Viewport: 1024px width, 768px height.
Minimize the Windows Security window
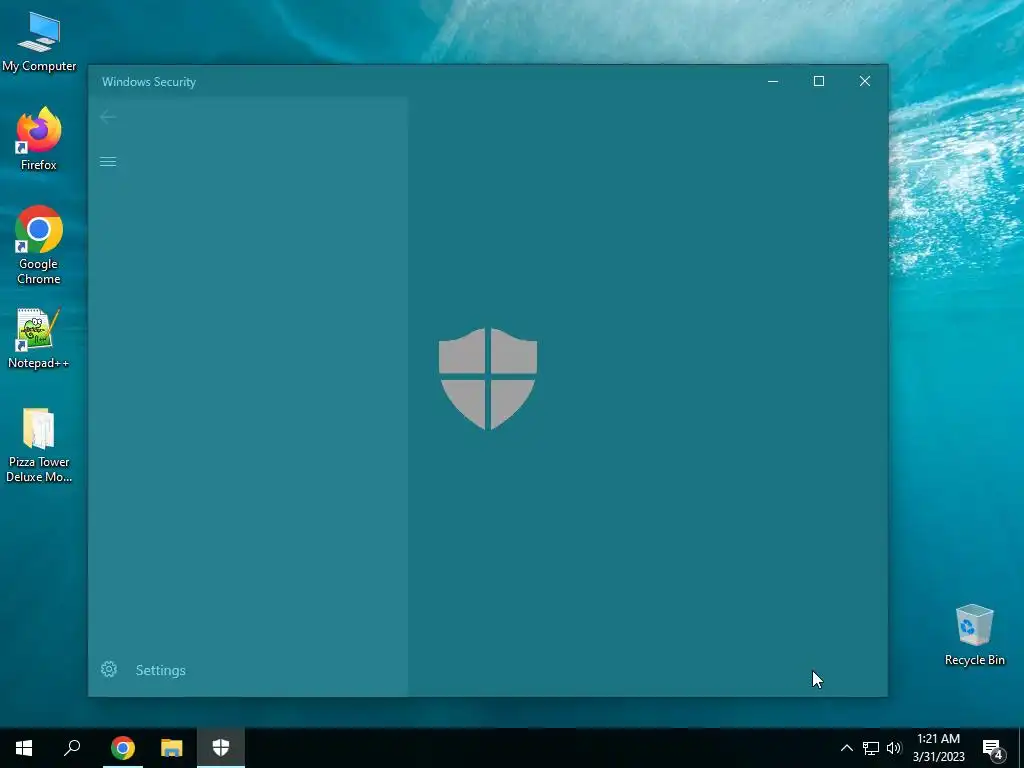(x=773, y=81)
